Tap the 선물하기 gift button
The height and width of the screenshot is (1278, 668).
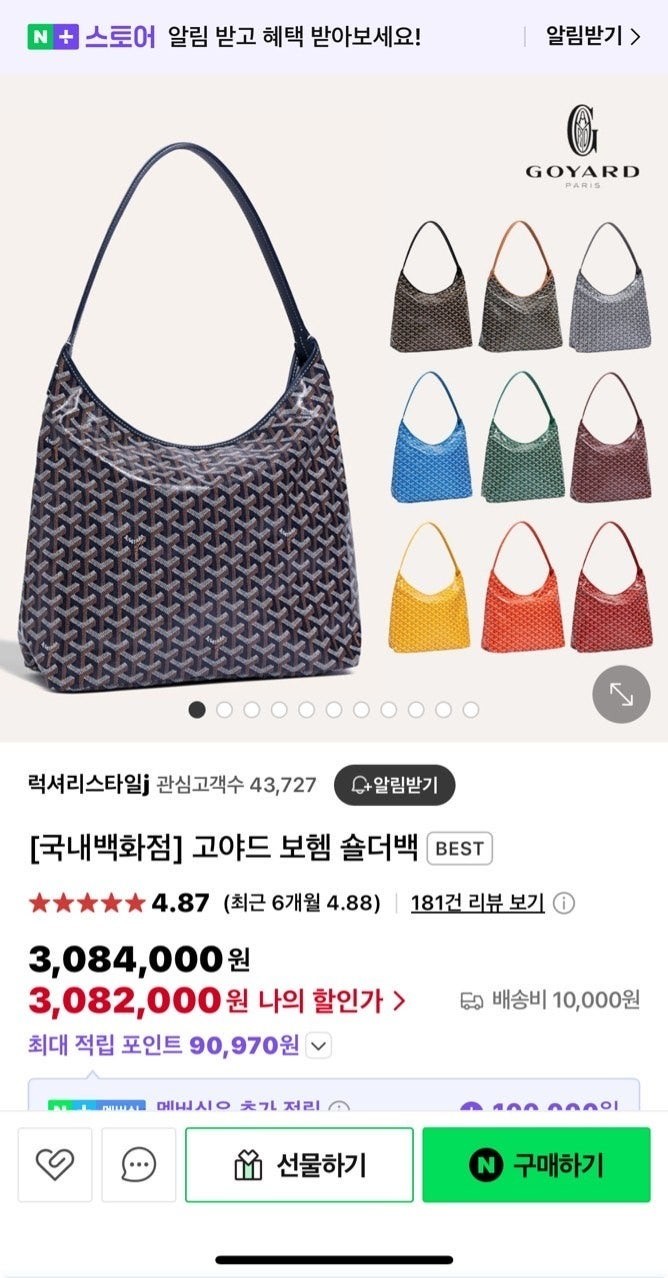click(299, 1165)
